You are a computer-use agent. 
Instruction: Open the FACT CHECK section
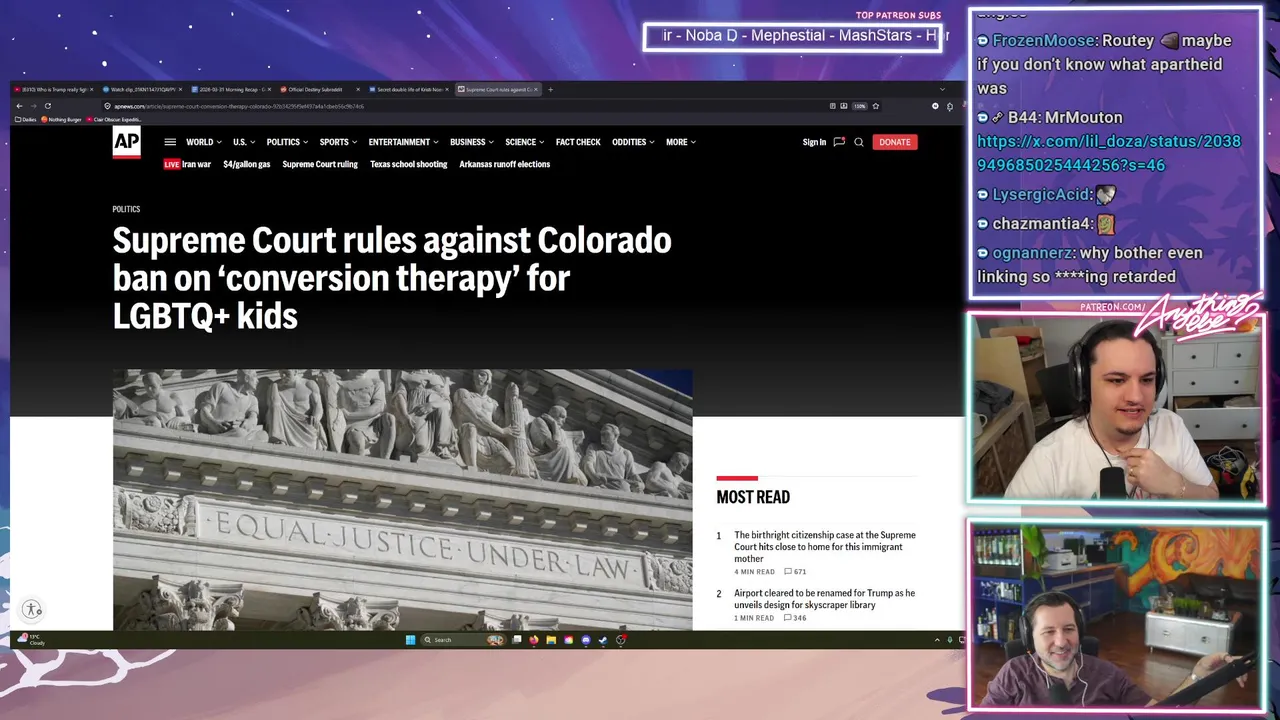[578, 142]
